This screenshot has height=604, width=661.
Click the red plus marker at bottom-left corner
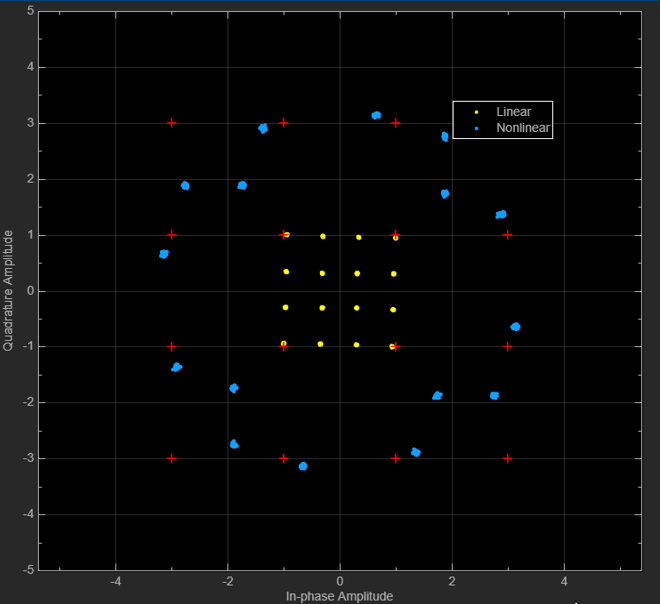point(172,458)
